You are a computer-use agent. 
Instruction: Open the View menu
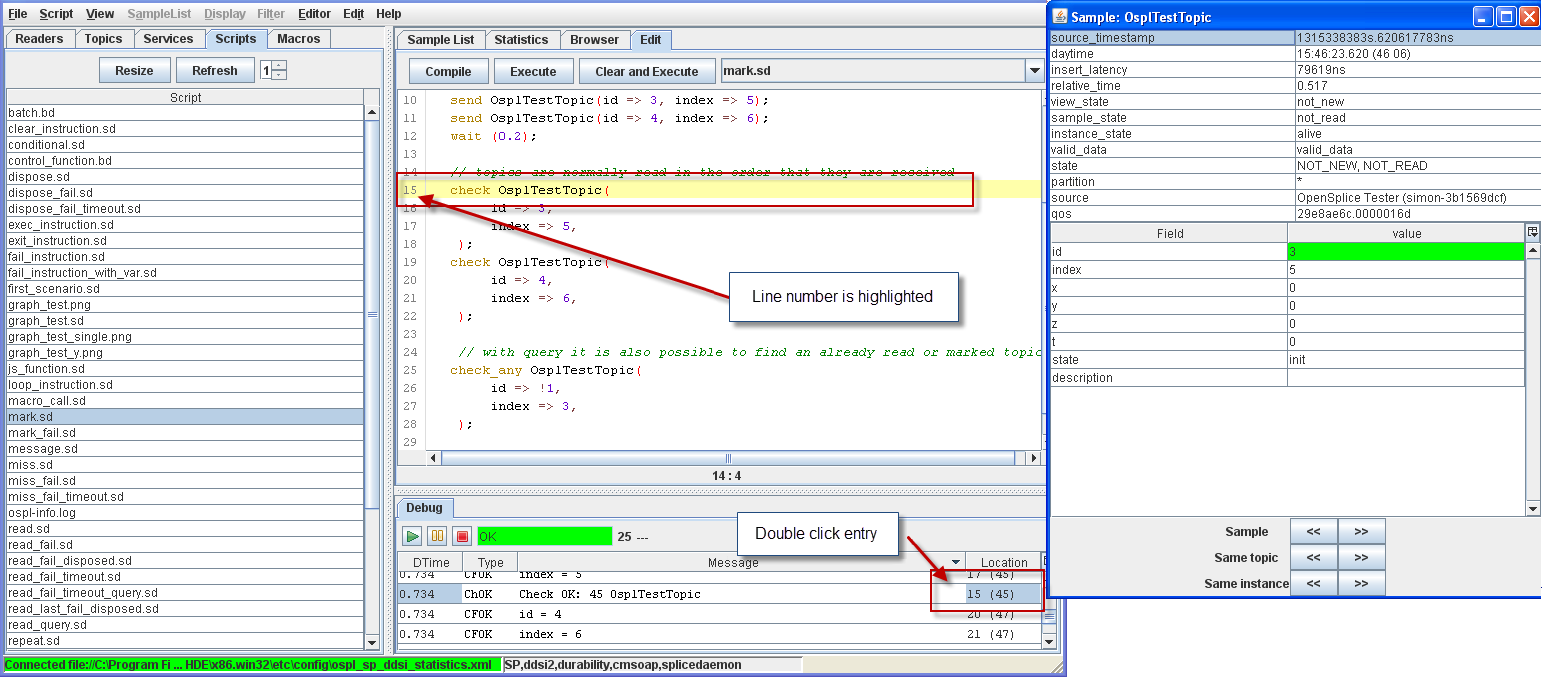(x=100, y=14)
